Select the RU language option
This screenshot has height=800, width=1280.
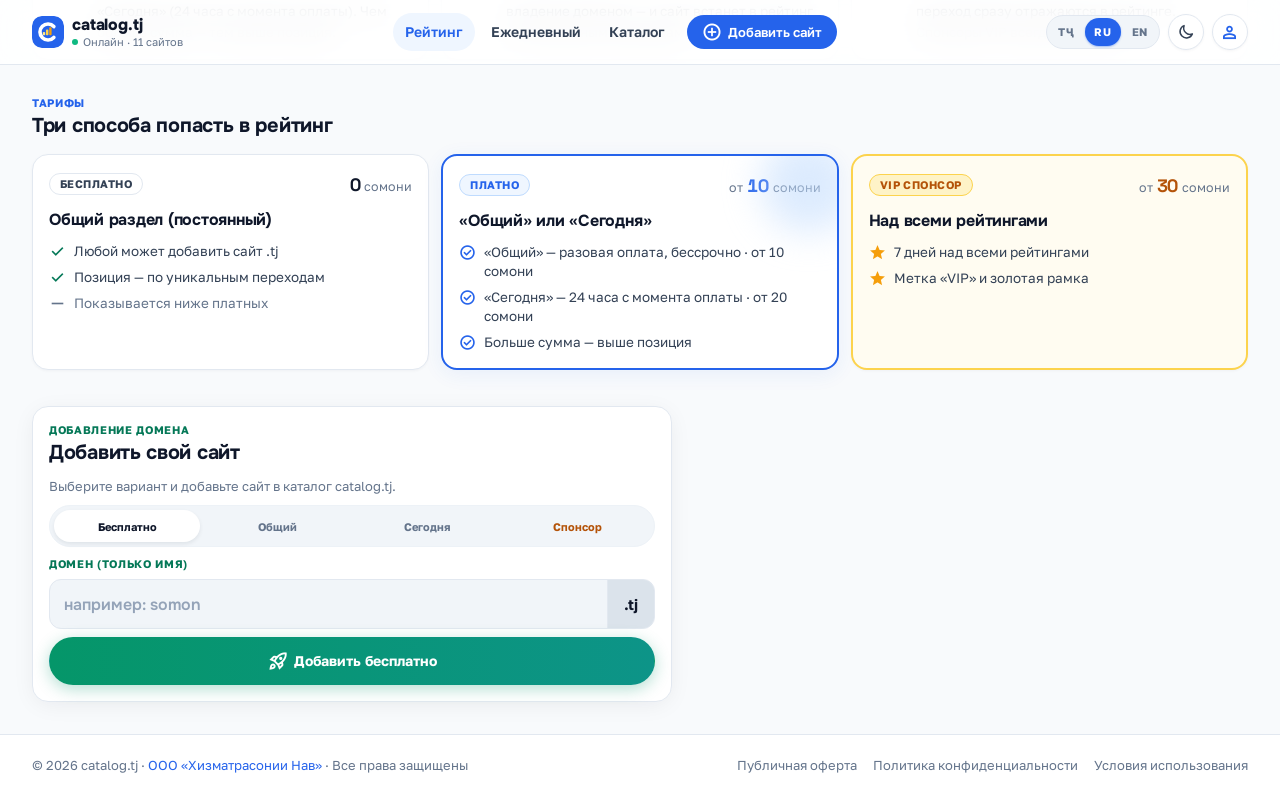pos(1103,32)
